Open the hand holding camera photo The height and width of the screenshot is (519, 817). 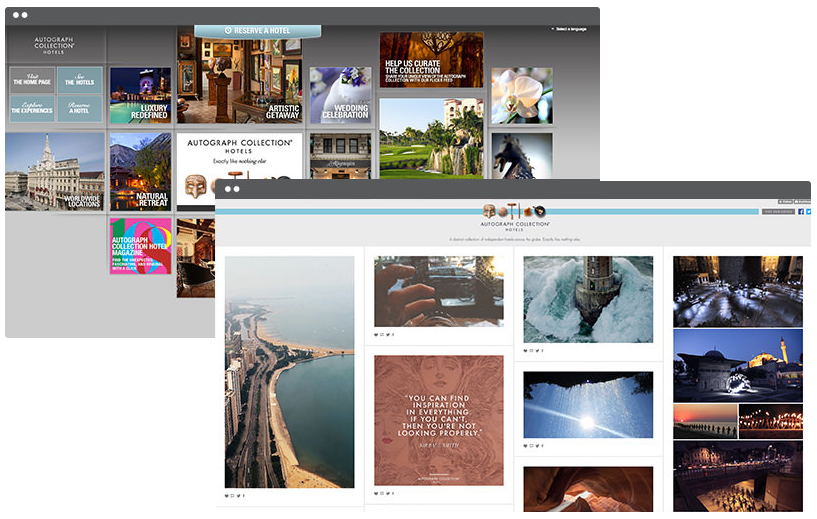(x=439, y=291)
